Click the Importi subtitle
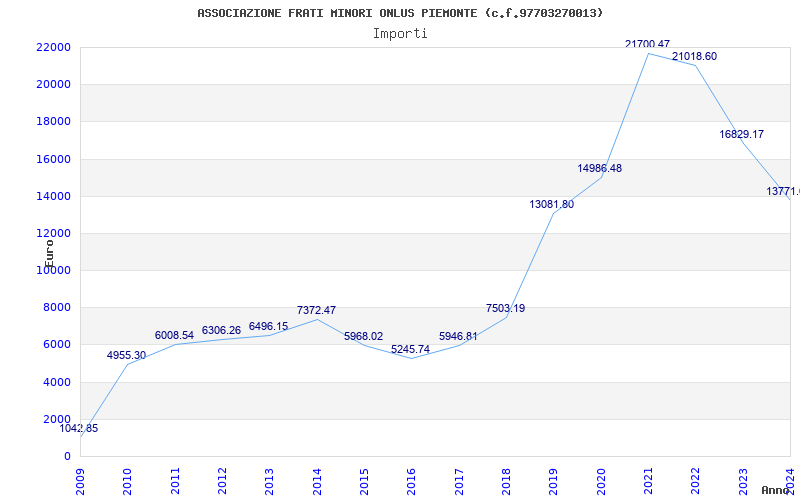The width and height of the screenshot is (800, 500). pyautogui.click(x=400, y=34)
